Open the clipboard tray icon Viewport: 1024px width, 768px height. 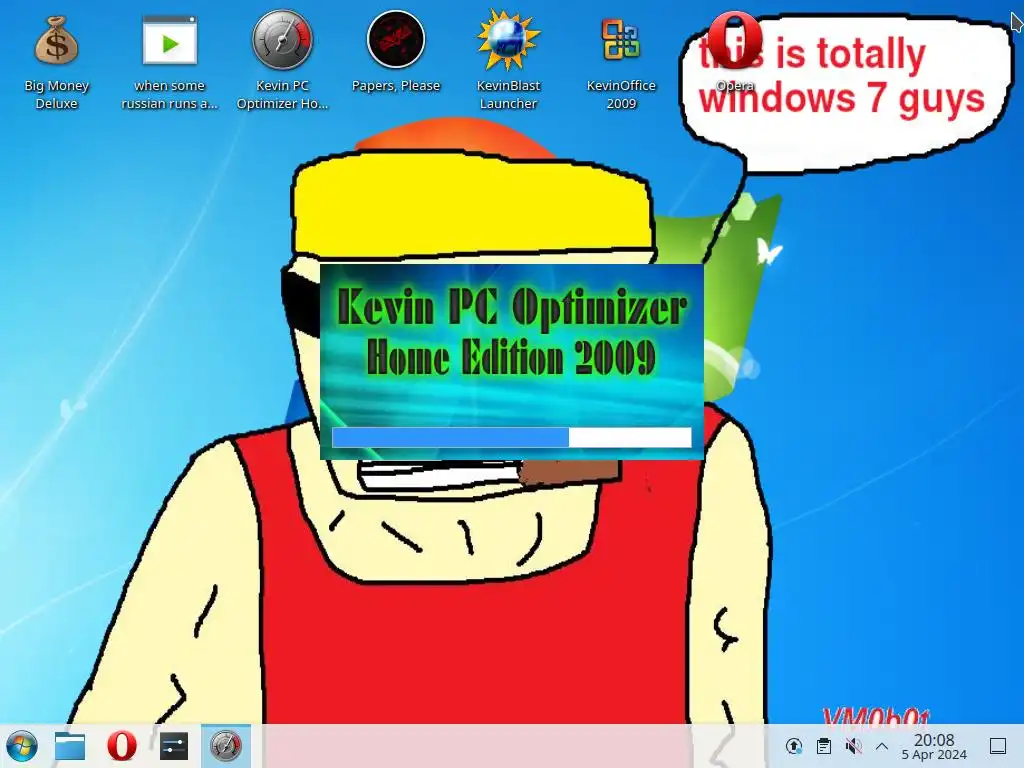pyautogui.click(x=824, y=746)
